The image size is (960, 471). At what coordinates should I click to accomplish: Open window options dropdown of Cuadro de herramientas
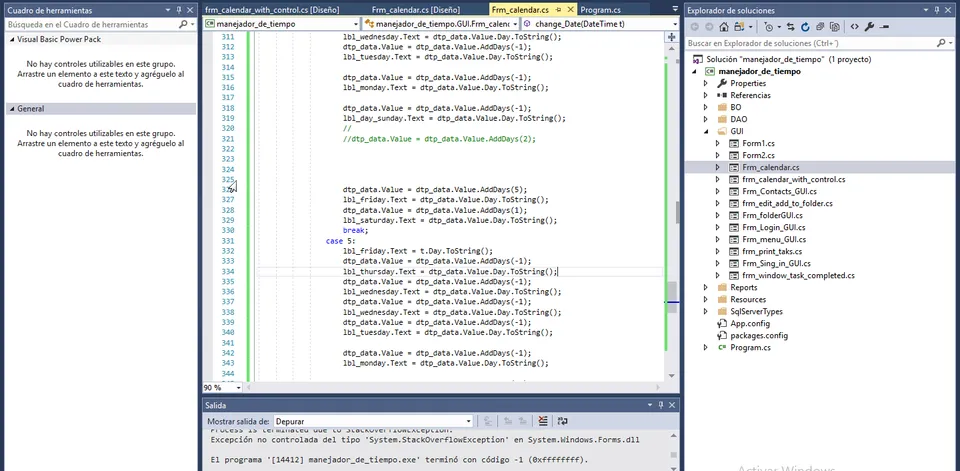coord(168,10)
